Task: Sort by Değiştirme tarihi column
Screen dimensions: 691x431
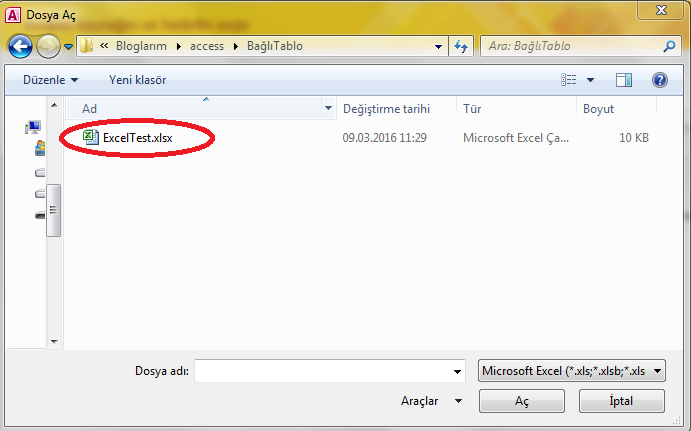Action: [x=386, y=109]
